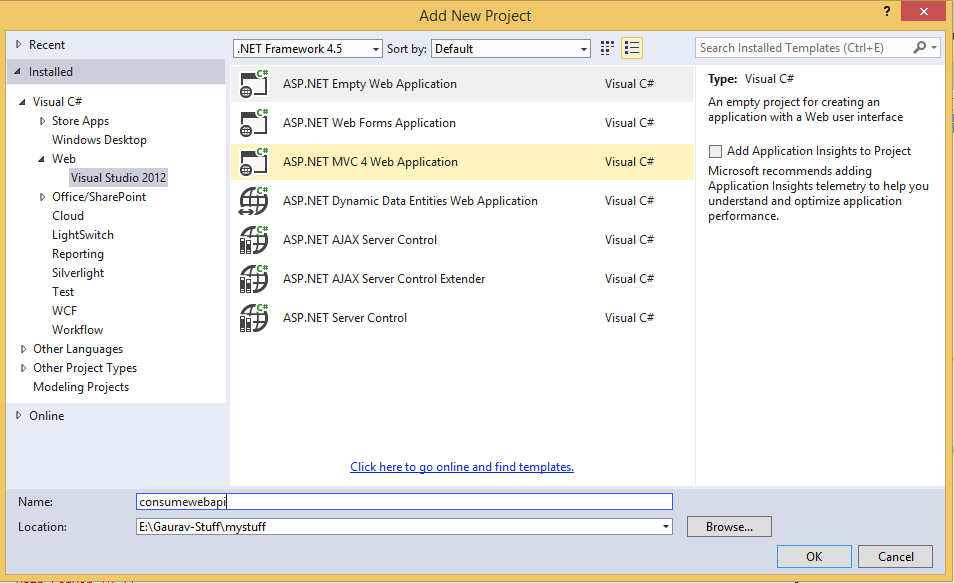Select Windows Desktop template category
This screenshot has height=583, width=954.
99,140
